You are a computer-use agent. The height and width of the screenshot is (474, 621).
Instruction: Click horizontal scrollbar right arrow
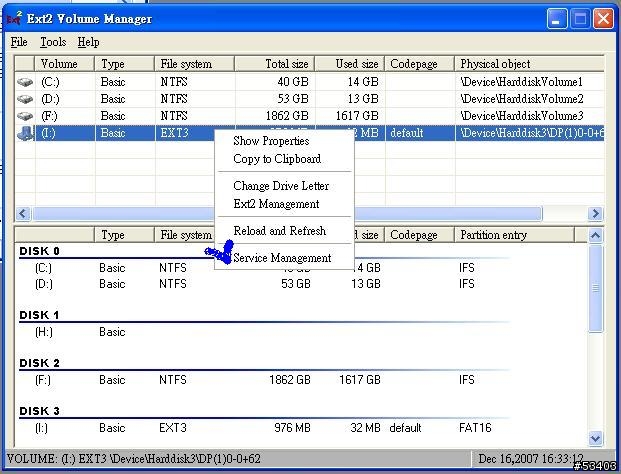coord(595,214)
